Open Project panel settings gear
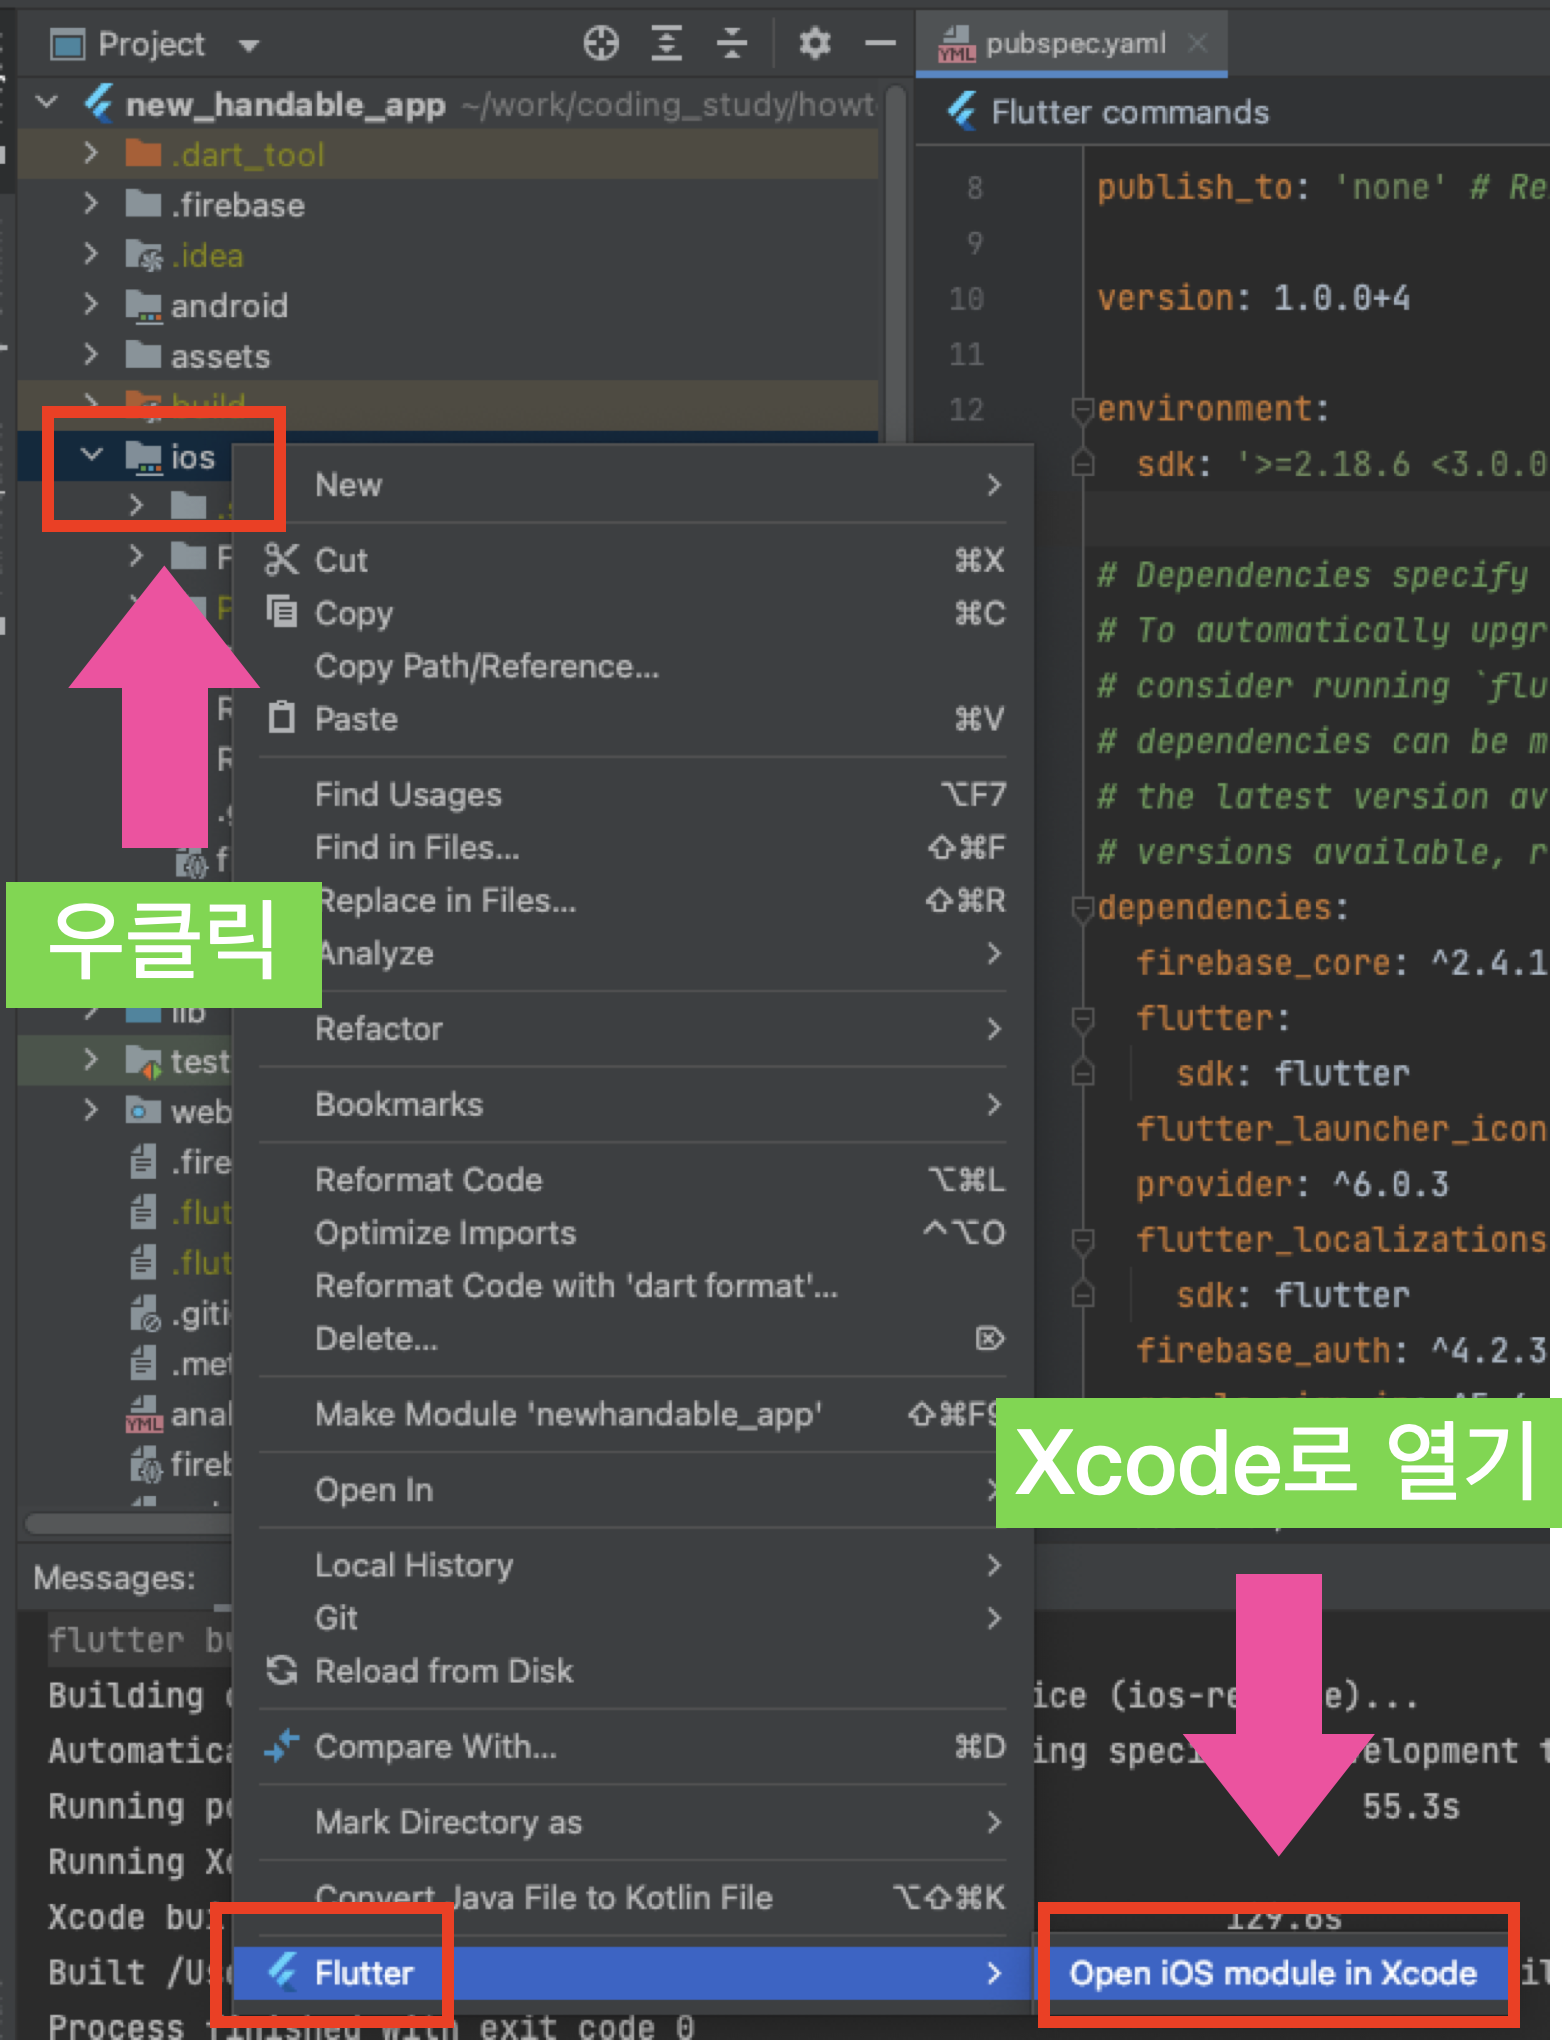The width and height of the screenshot is (1564, 2040). pyautogui.click(x=815, y=44)
